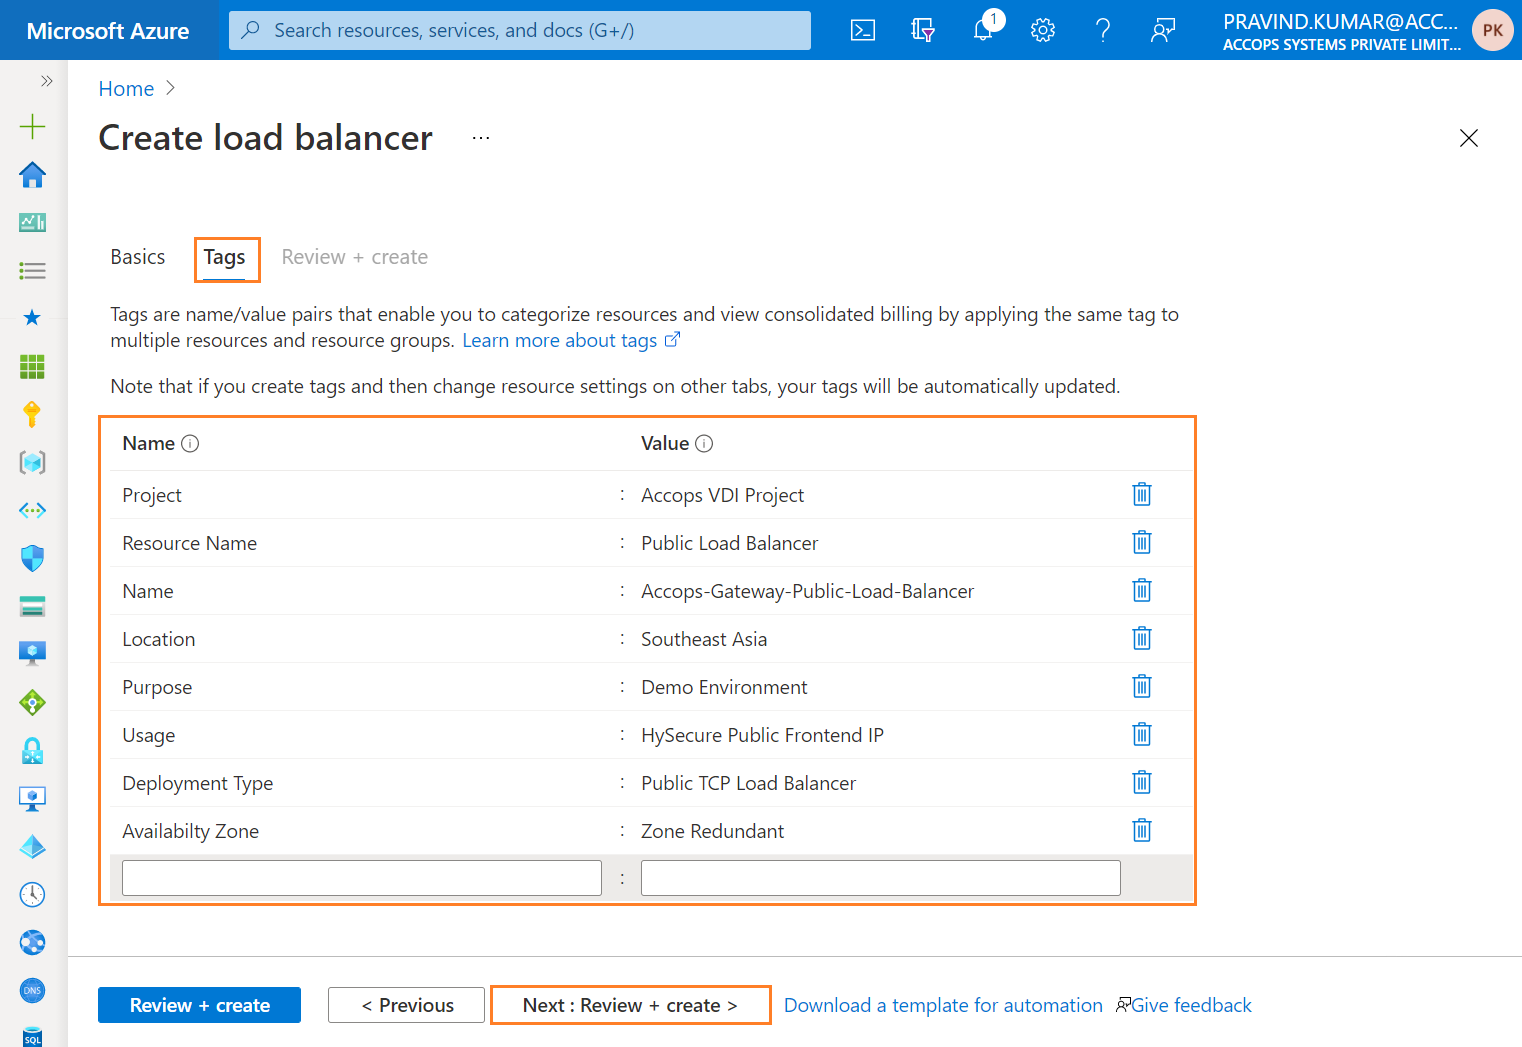Select the Tags tab
The image size is (1522, 1047).
point(225,258)
